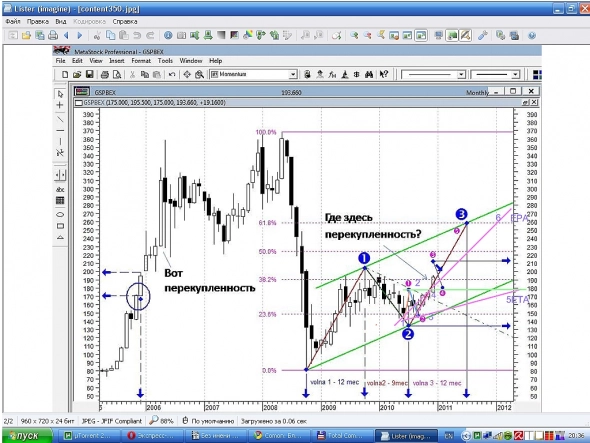This screenshot has height=443, width=590.
Task: Click the copy icon in Lister toolbar
Action: pos(110,35)
